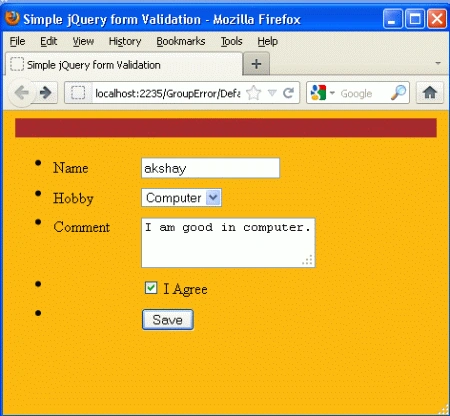Reload the page with the refresh icon
450x416 pixels.
288,93
